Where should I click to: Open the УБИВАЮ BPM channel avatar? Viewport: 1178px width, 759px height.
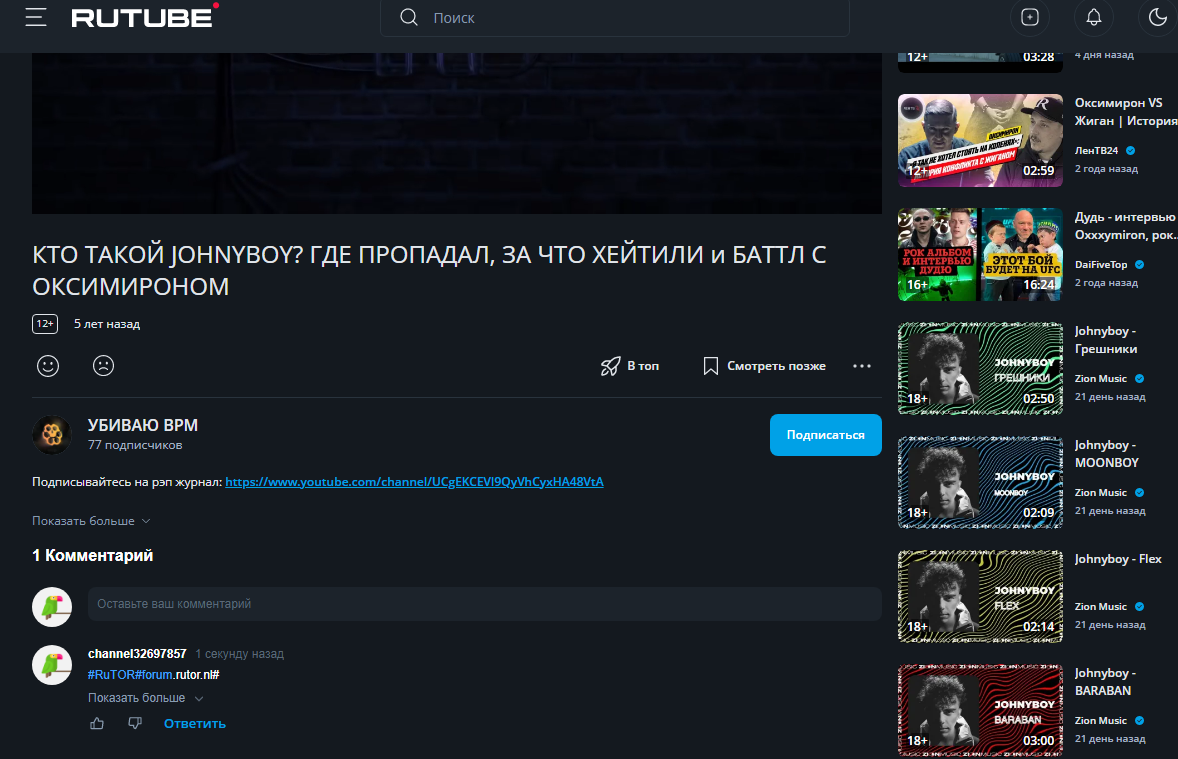(52, 434)
